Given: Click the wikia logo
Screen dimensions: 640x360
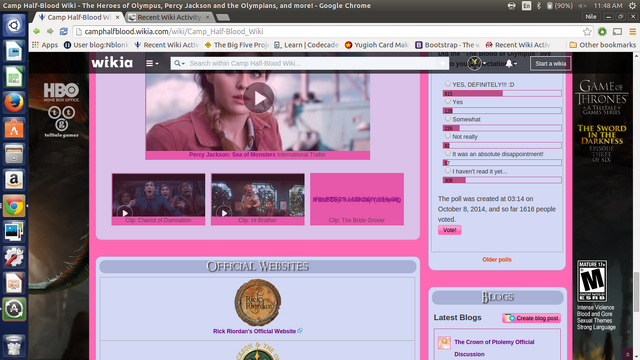Looking at the screenshot, I should 112,63.
